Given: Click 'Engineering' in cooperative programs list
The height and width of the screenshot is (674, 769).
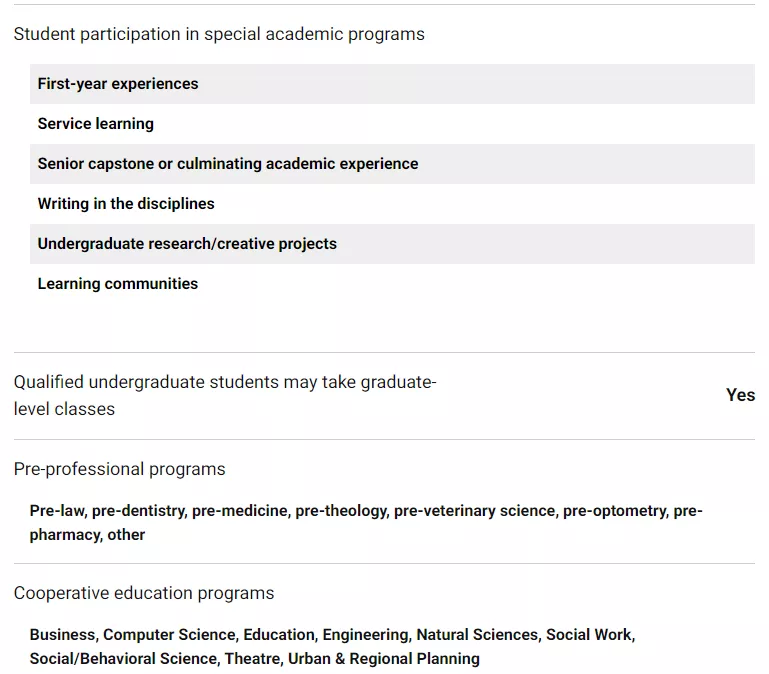Looking at the screenshot, I should (365, 635).
